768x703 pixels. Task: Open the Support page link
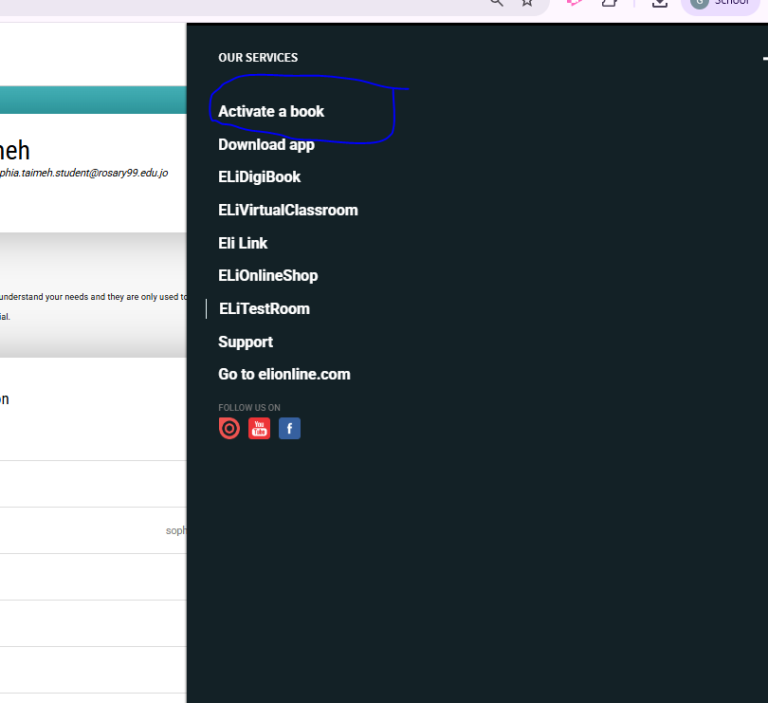(x=245, y=341)
